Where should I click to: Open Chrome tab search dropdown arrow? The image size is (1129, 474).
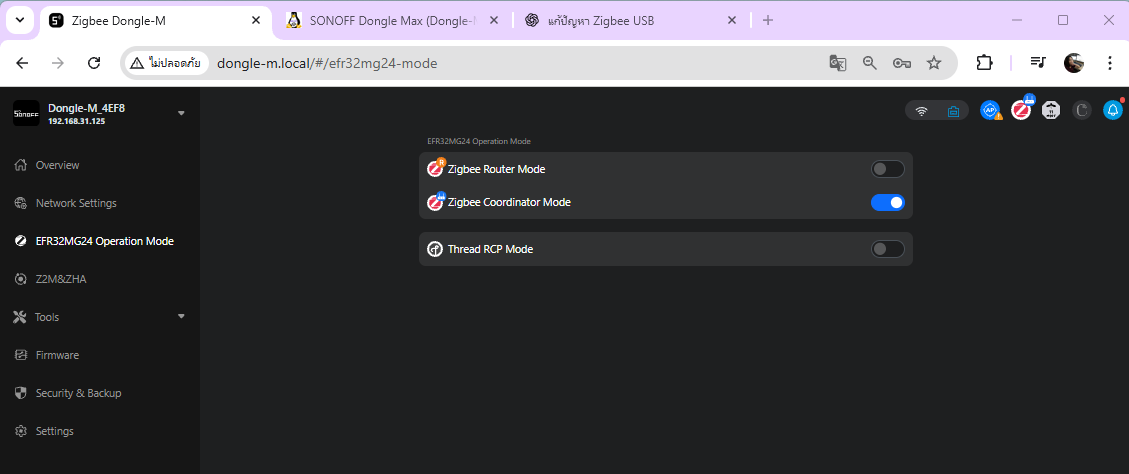click(x=20, y=20)
